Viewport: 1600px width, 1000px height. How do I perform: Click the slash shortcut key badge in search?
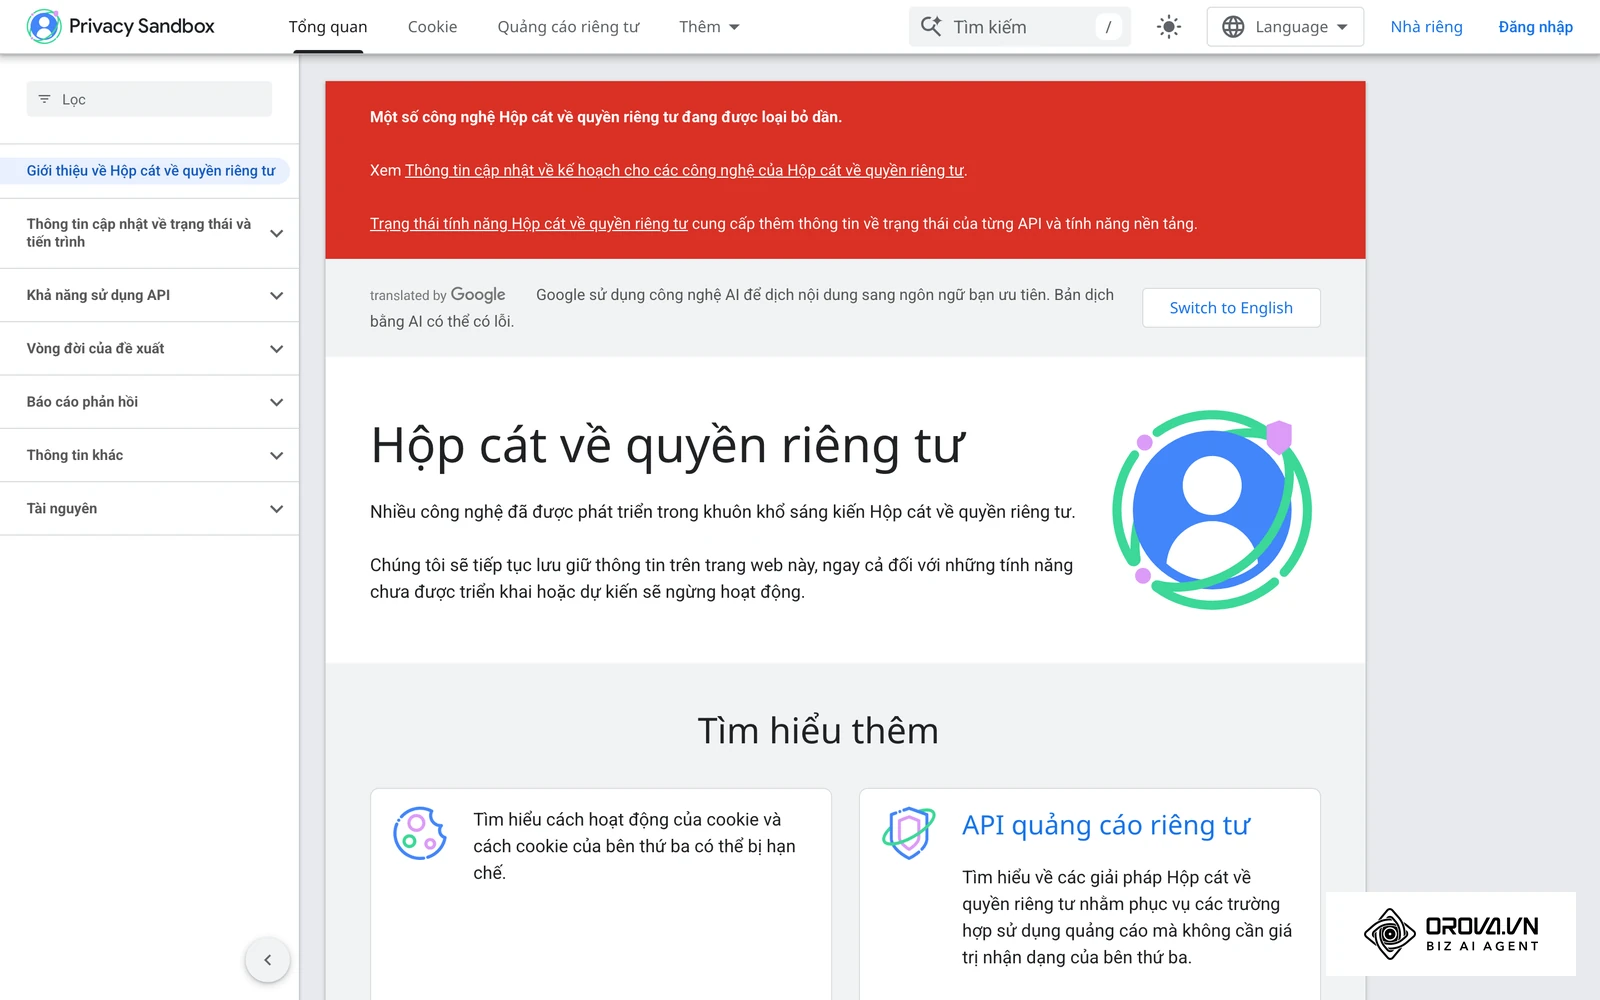(1108, 27)
